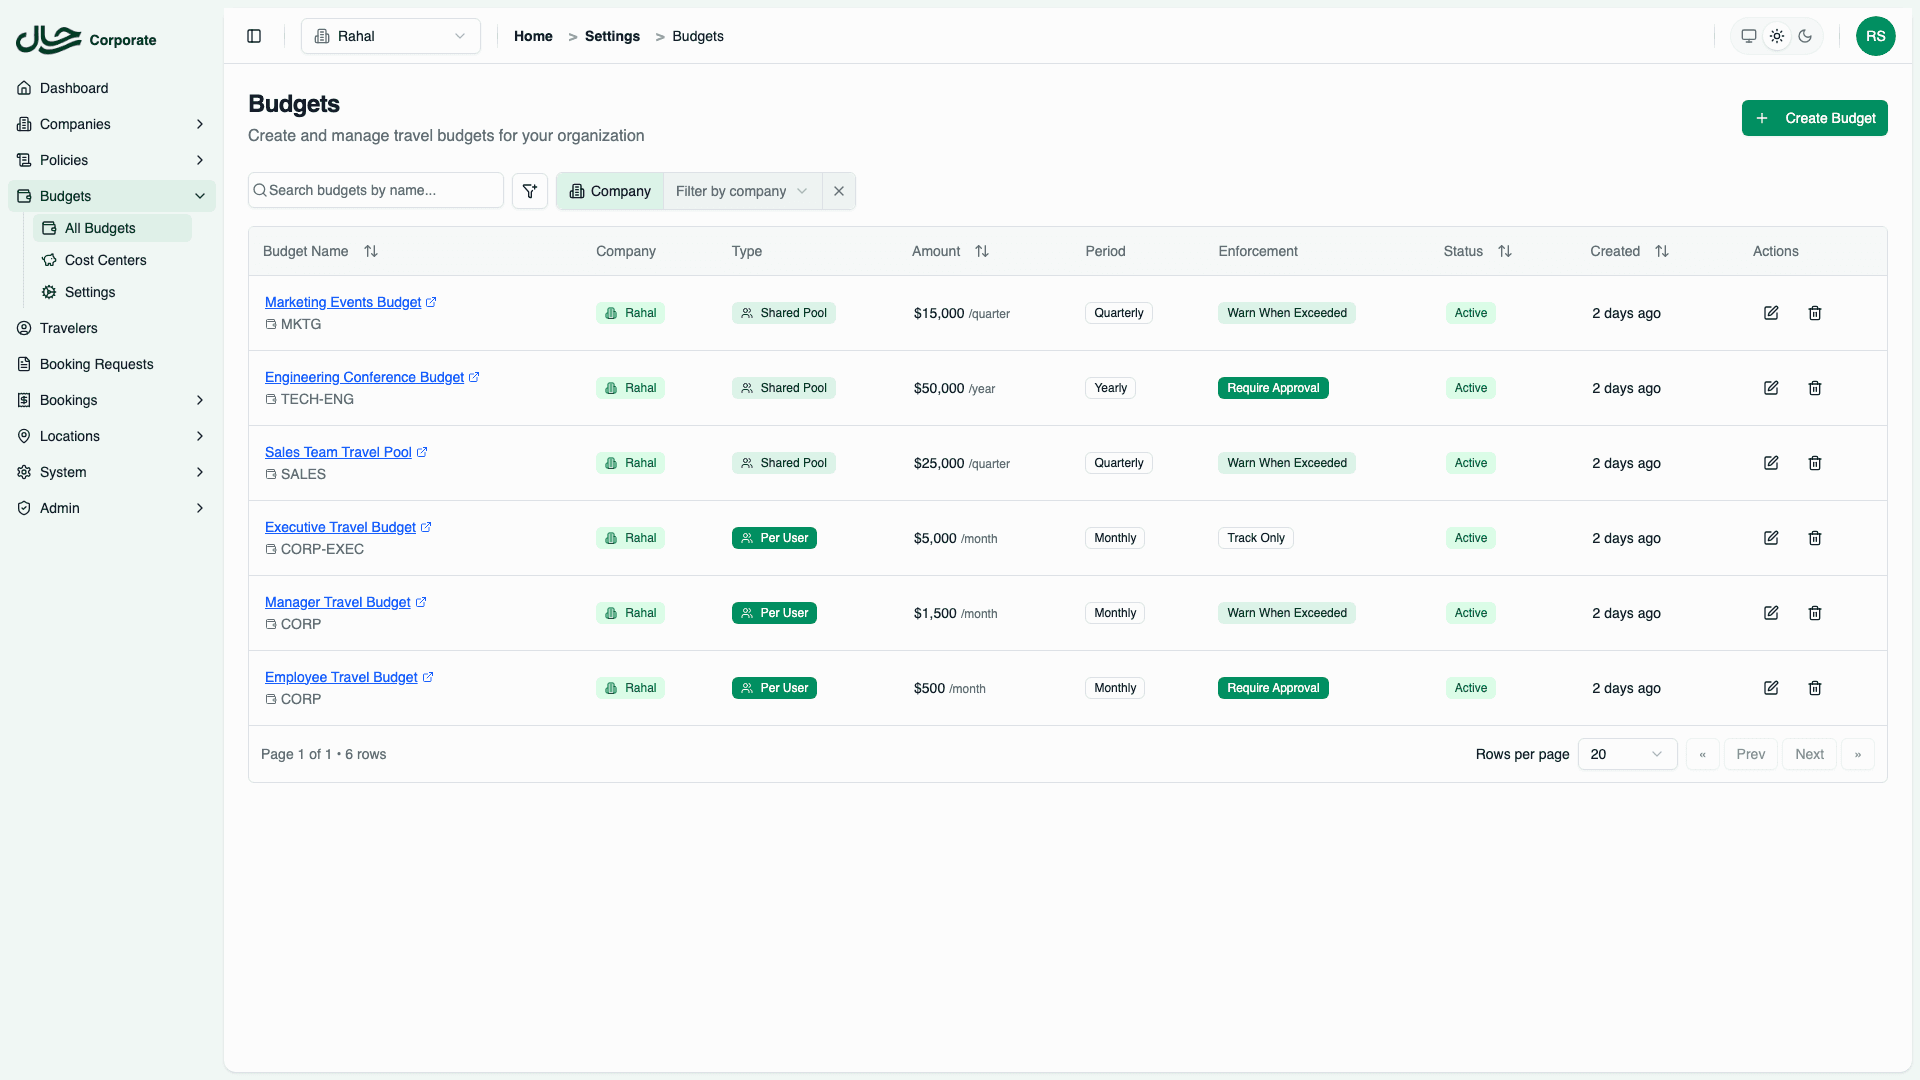The width and height of the screenshot is (1920, 1080).
Task: Change rows per page dropdown
Action: [x=1626, y=754]
